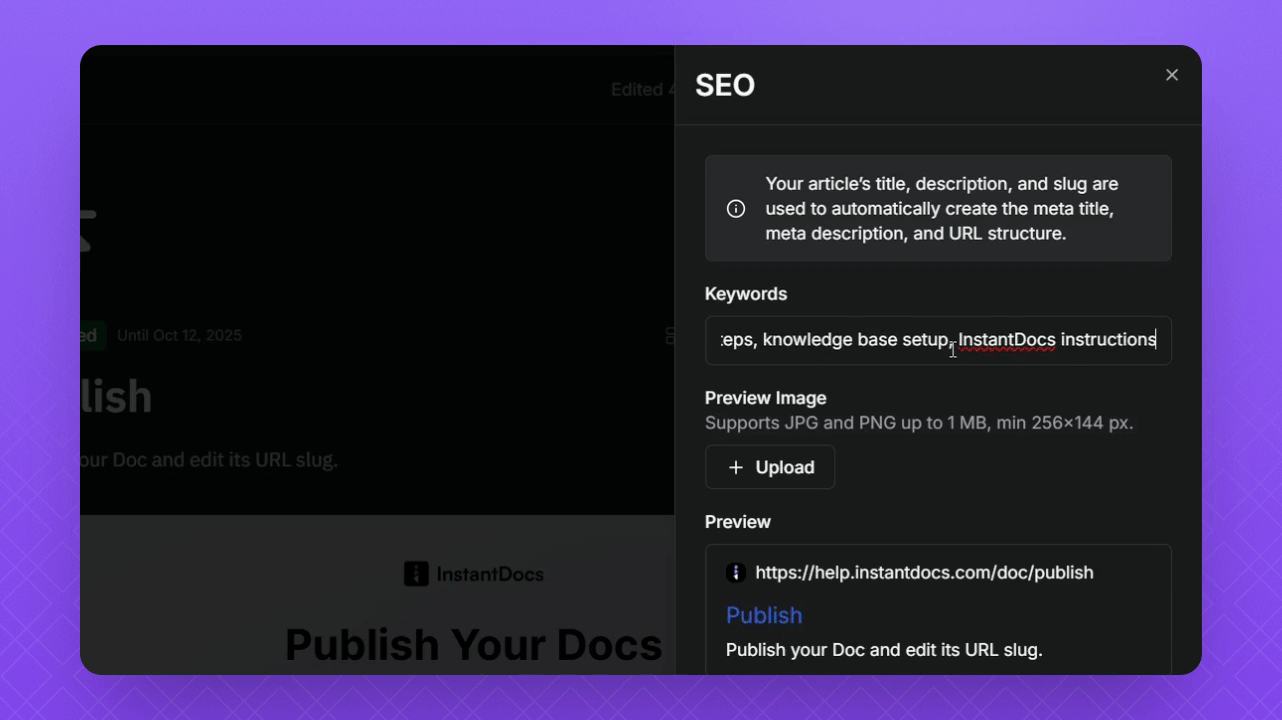Close the SEO panel

(x=1172, y=75)
